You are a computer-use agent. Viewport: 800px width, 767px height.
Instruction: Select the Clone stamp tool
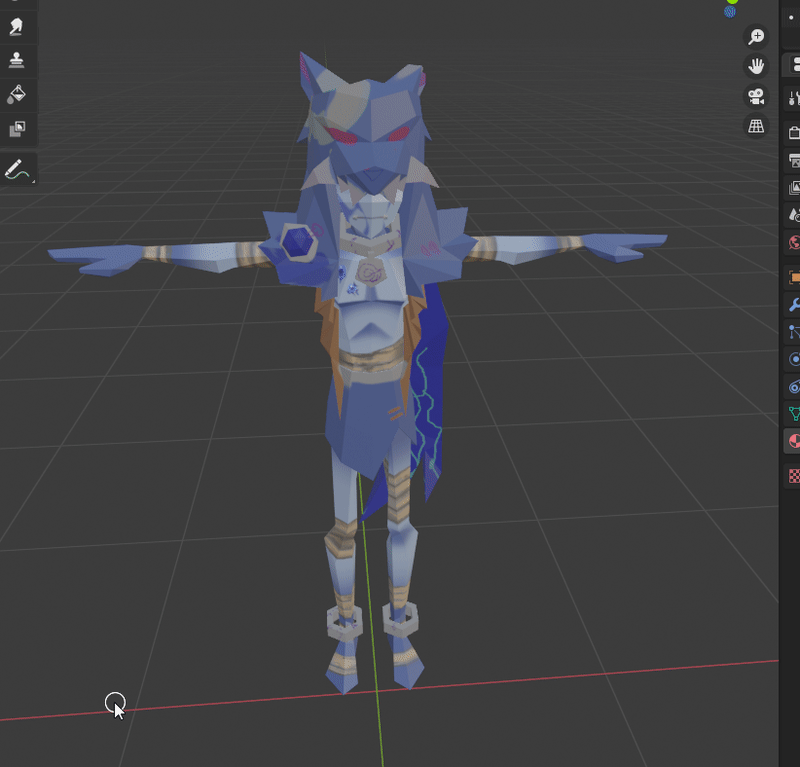(16, 60)
